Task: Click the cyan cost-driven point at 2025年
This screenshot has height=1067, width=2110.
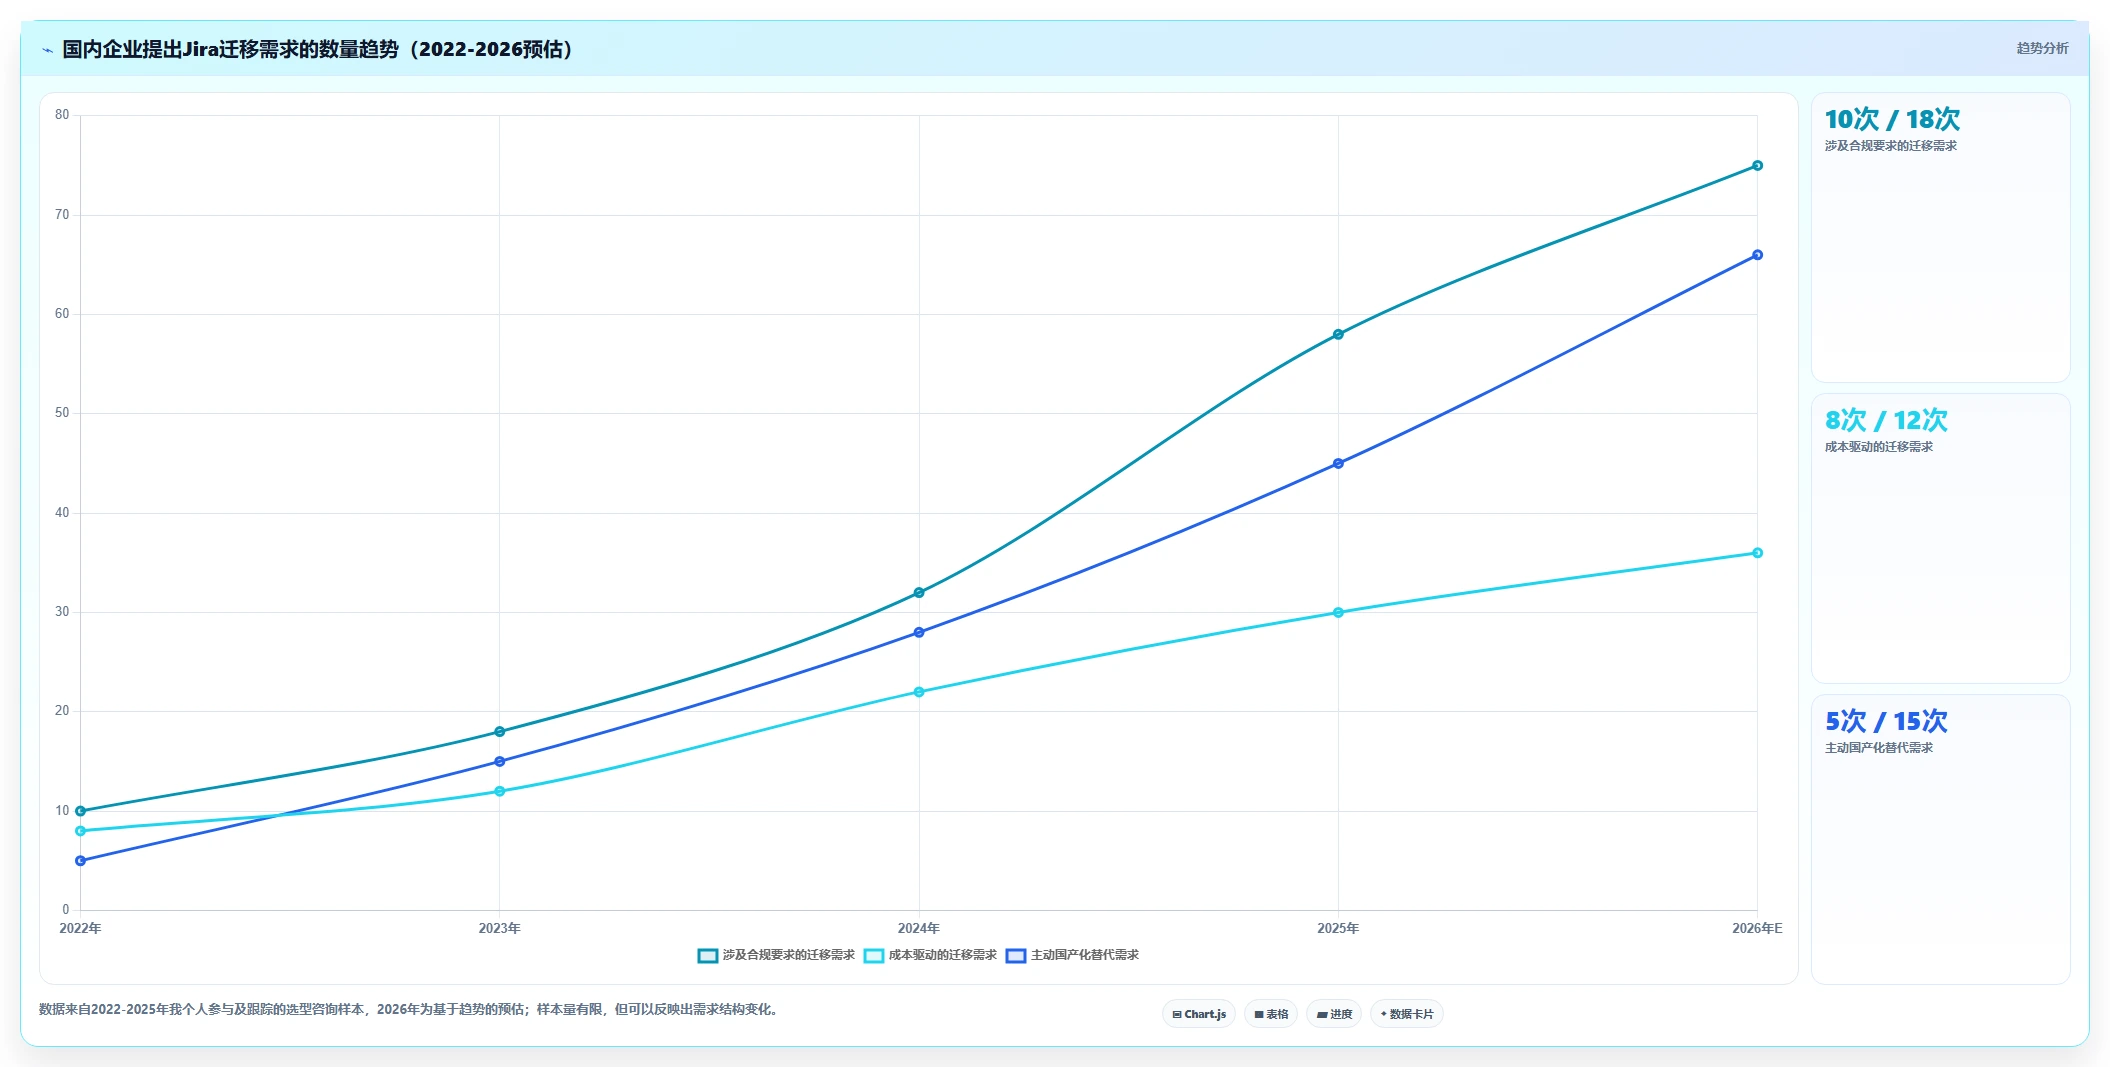Action: (1338, 613)
